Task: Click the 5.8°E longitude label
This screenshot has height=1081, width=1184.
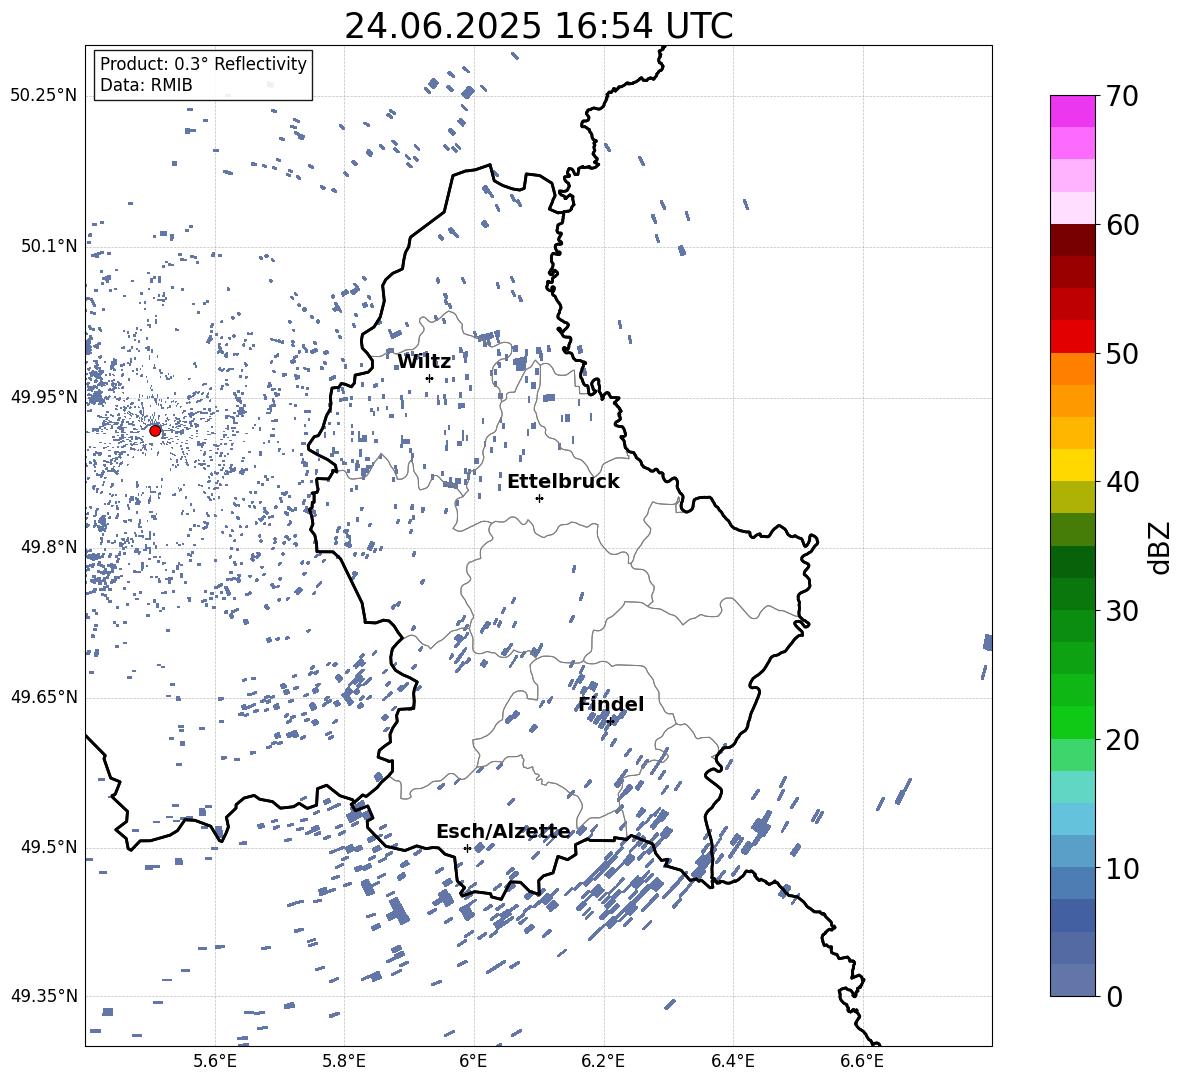Action: (344, 1061)
